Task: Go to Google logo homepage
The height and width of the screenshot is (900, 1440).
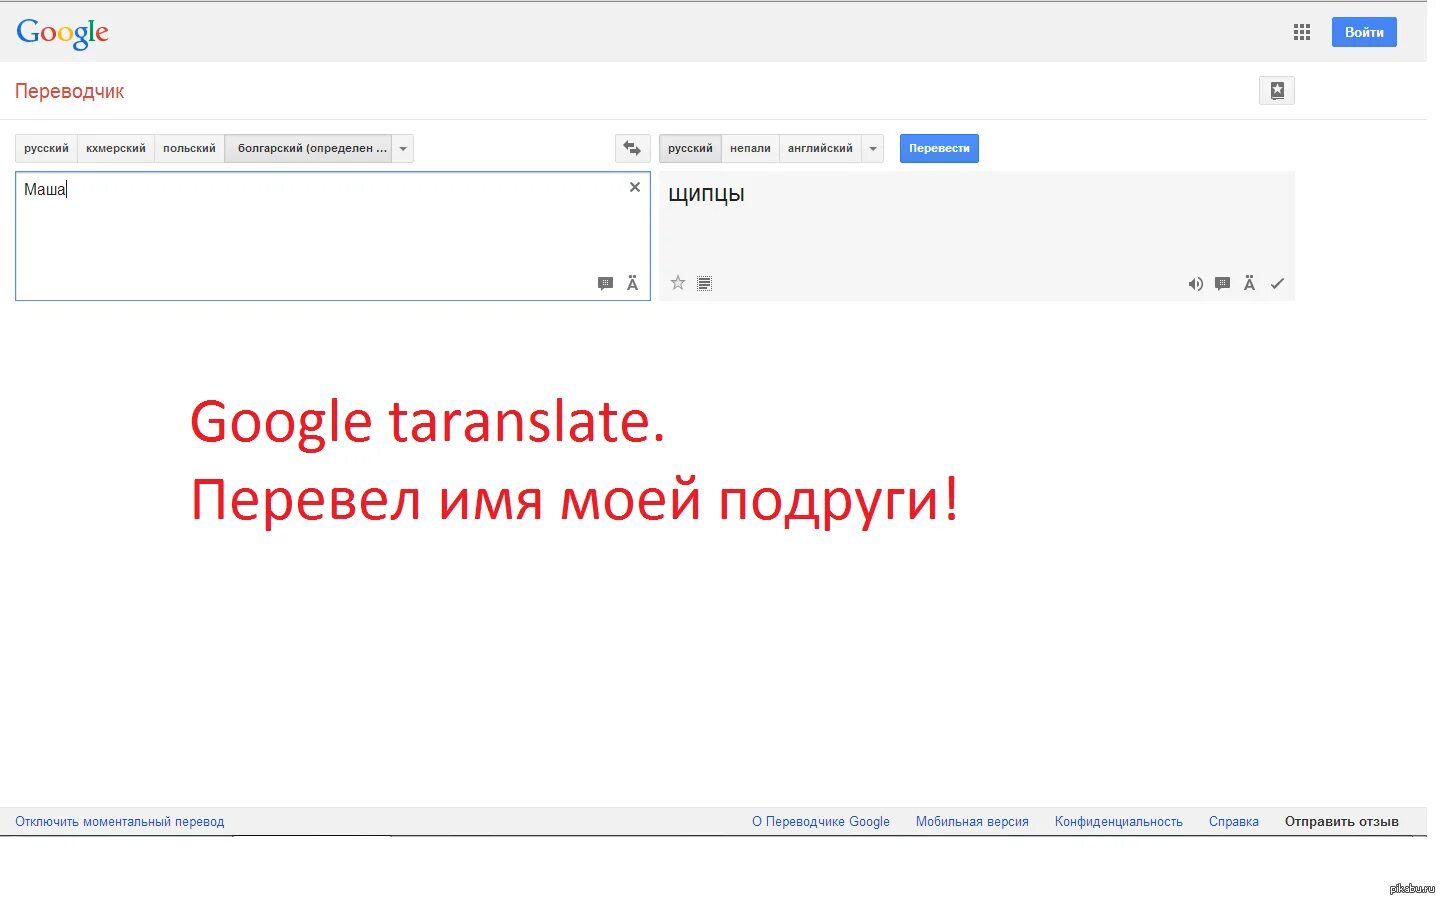Action: (62, 33)
